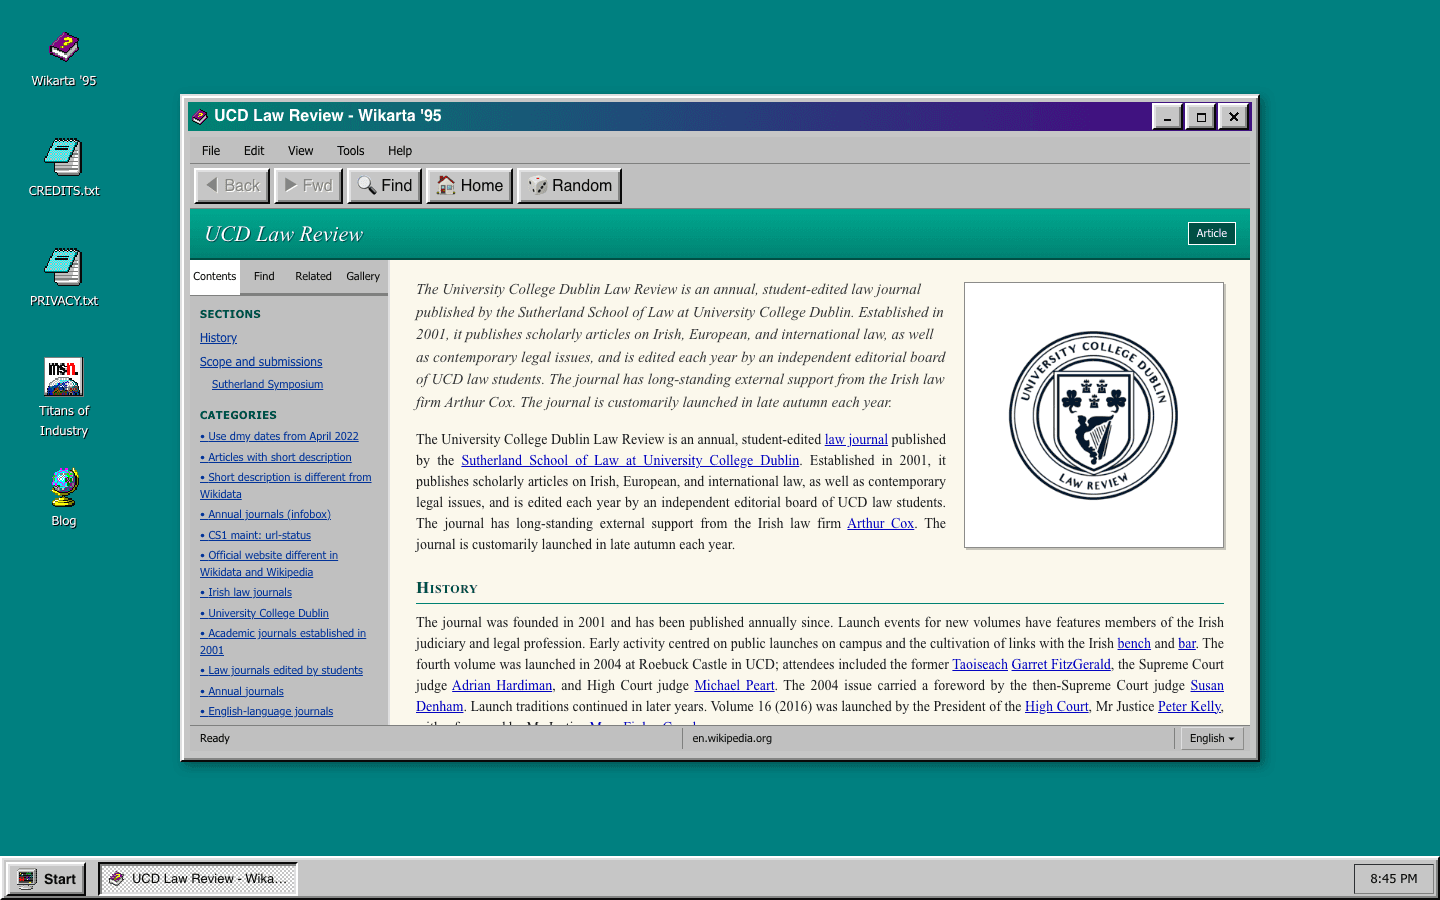
Task: Load a Random article with the dice button
Action: coord(569,186)
